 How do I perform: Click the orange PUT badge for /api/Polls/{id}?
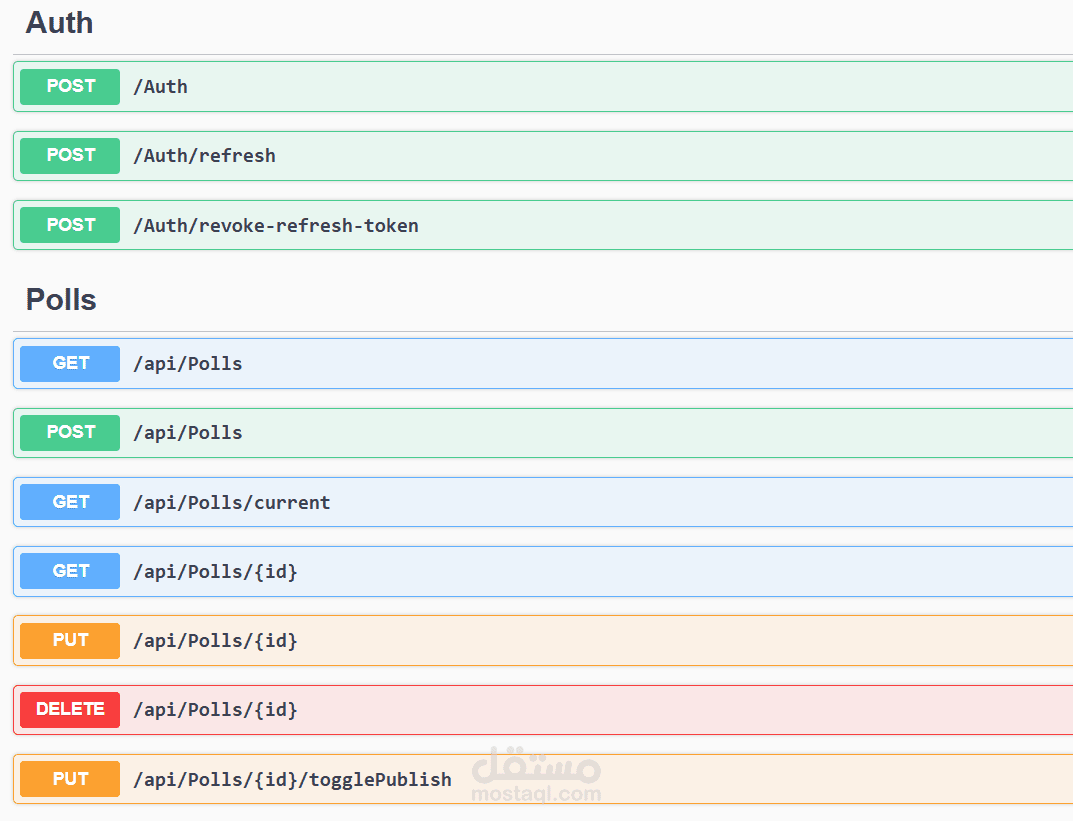(x=70, y=640)
